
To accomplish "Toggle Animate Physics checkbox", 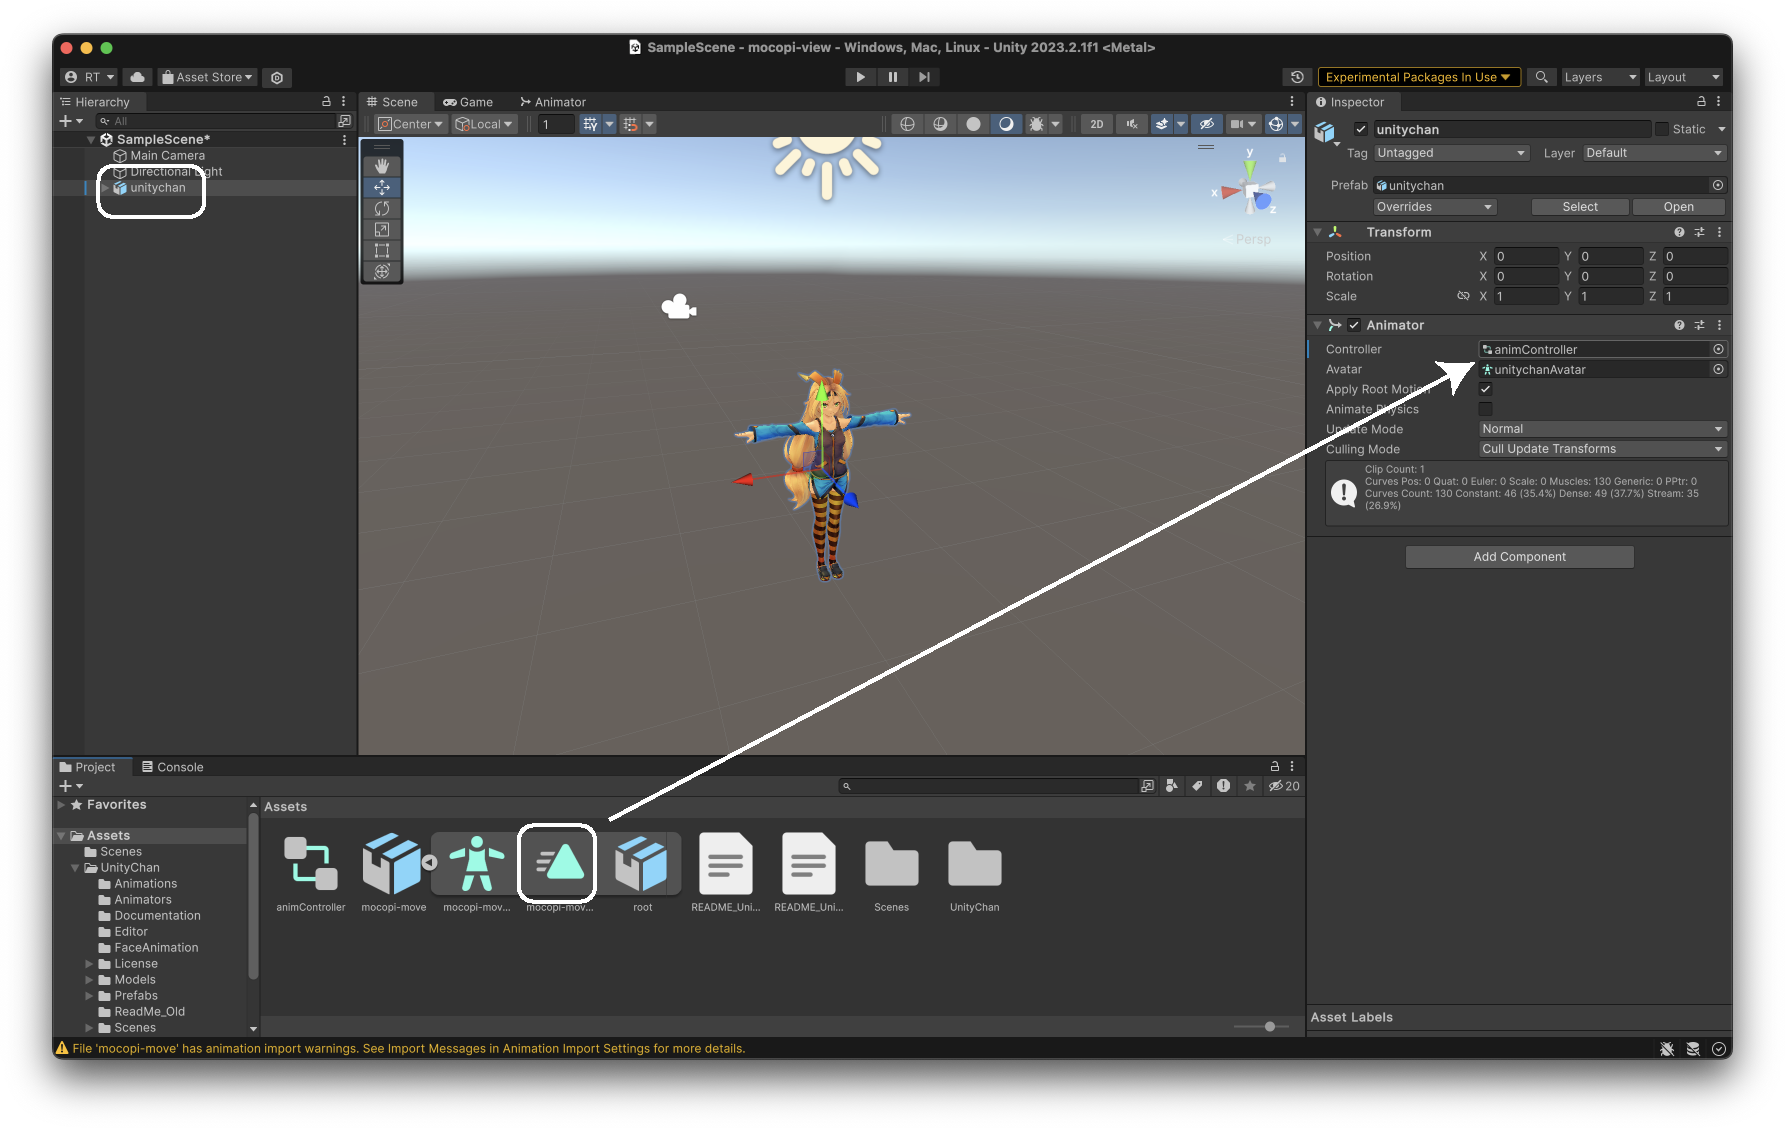I will tap(1485, 409).
